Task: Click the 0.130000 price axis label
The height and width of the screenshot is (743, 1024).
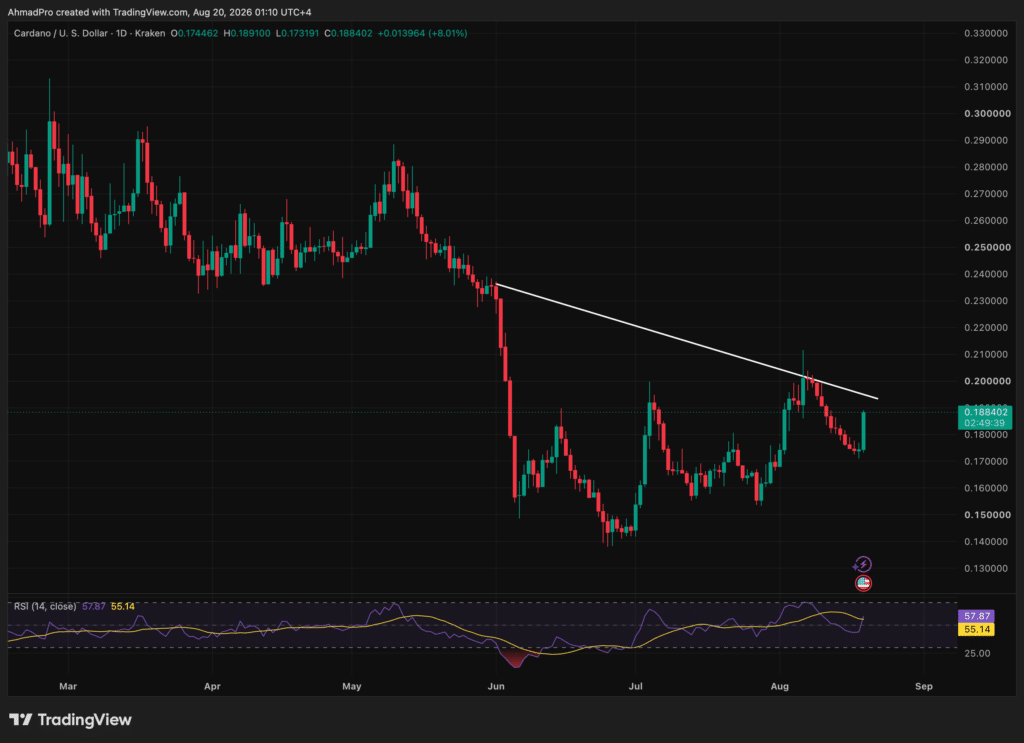Action: (985, 569)
